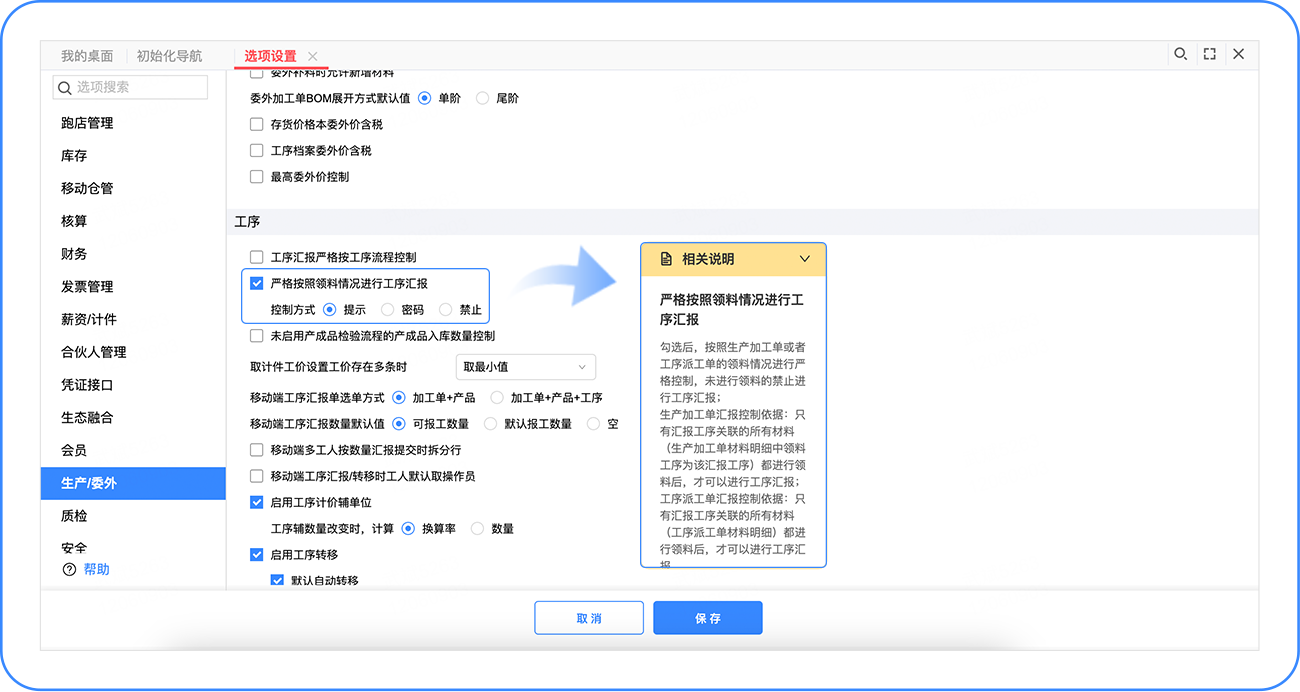Screen dimensions: 1300x692
Task: Click the 保存 button
Action: pyautogui.click(x=708, y=618)
